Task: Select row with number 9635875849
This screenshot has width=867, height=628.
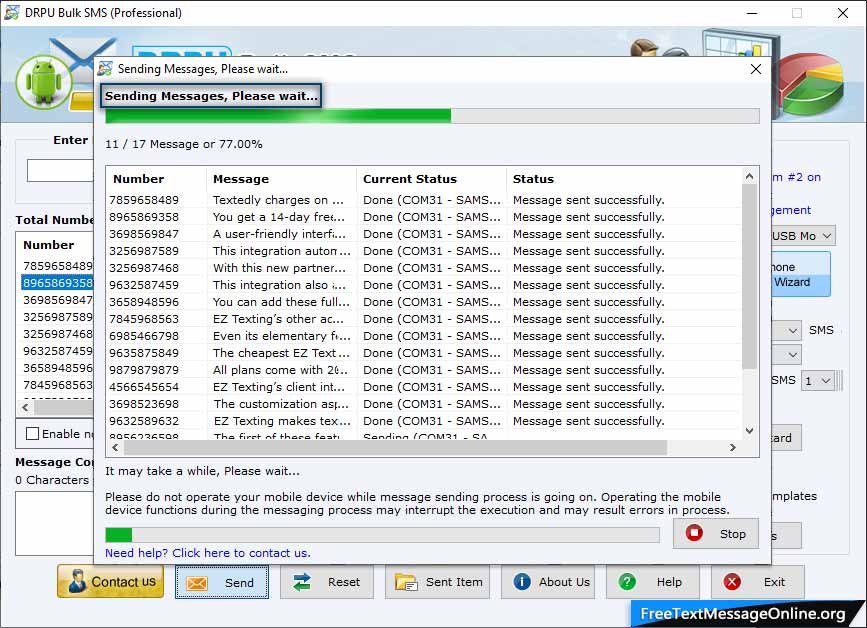Action: point(424,353)
